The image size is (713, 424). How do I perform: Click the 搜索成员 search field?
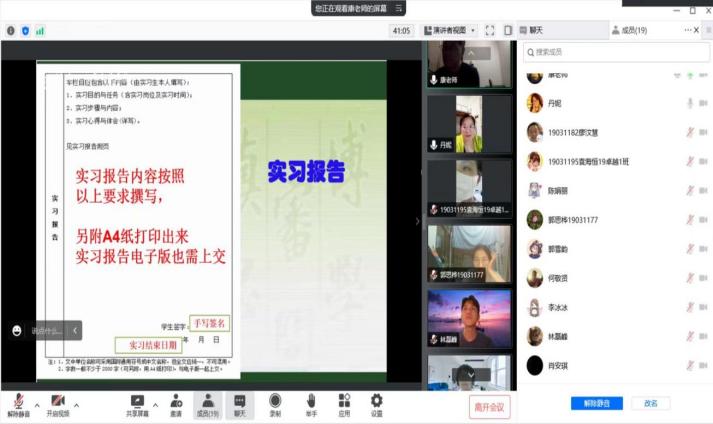coord(610,52)
